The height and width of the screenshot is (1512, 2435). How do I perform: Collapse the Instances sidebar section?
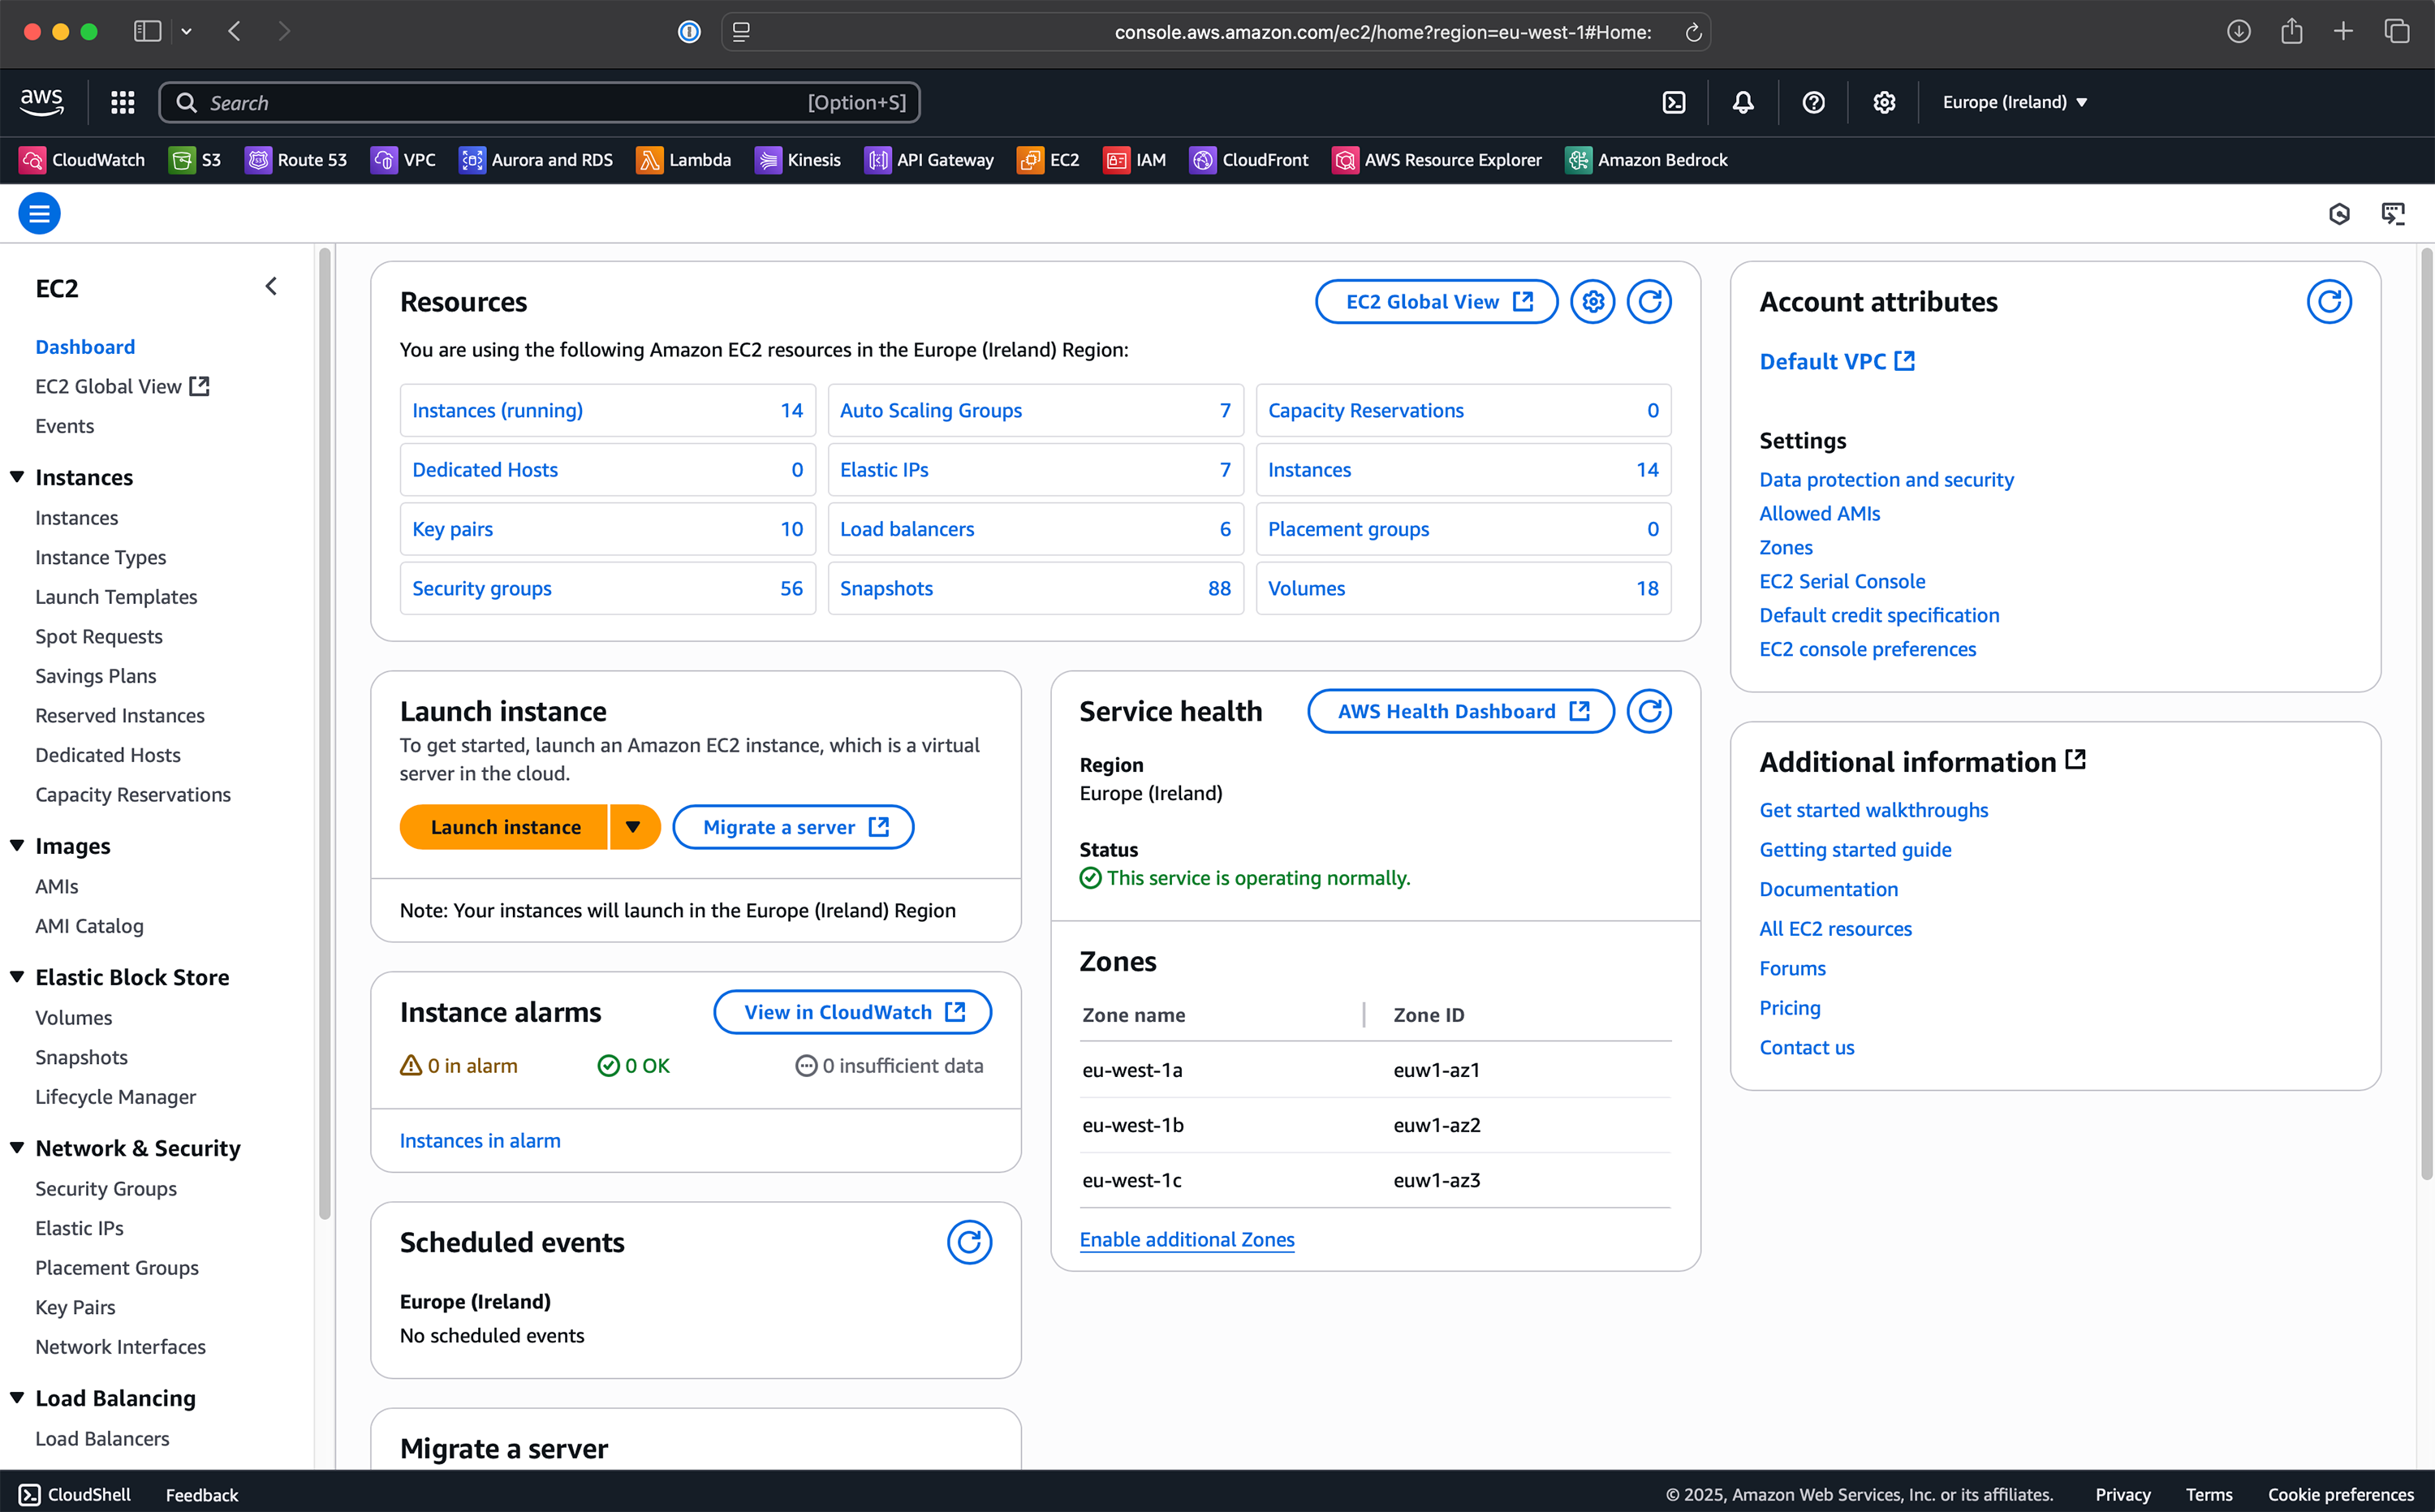(17, 477)
